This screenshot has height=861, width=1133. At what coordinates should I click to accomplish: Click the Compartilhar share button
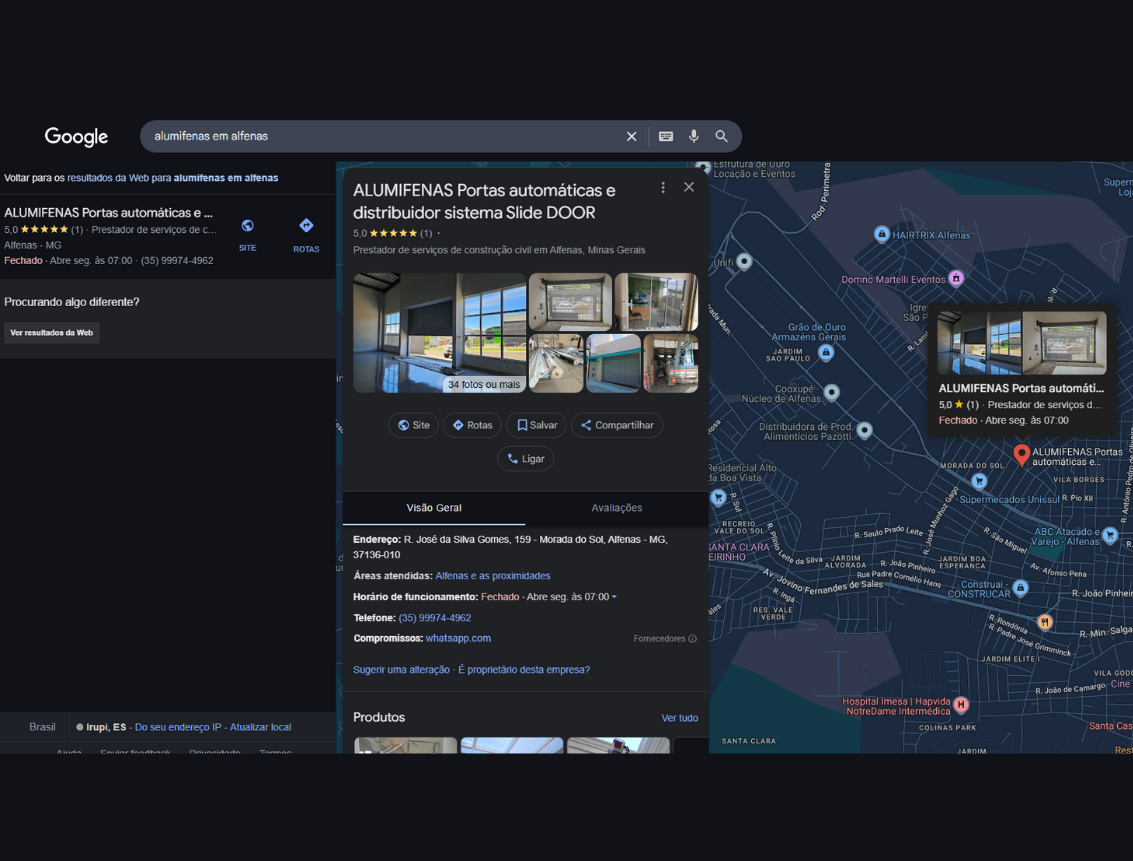[617, 425]
